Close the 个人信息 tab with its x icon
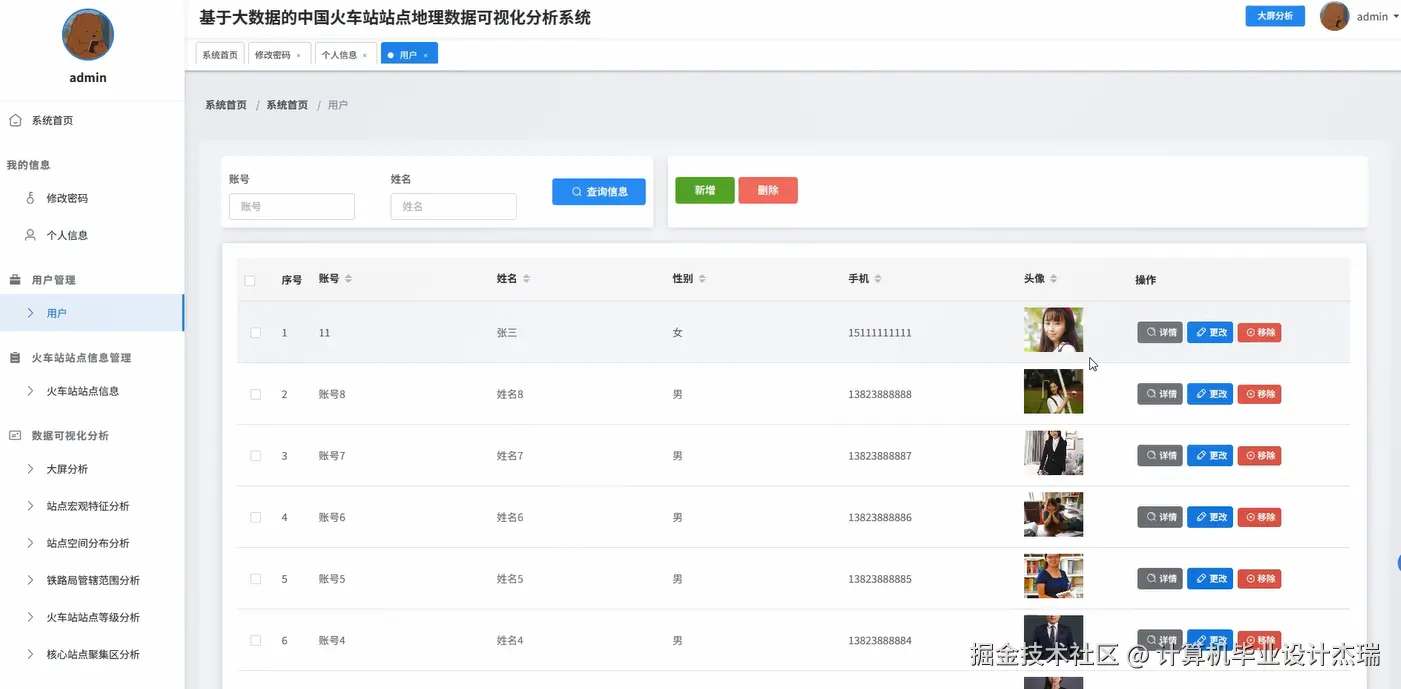1401x689 pixels. pyautogui.click(x=365, y=56)
